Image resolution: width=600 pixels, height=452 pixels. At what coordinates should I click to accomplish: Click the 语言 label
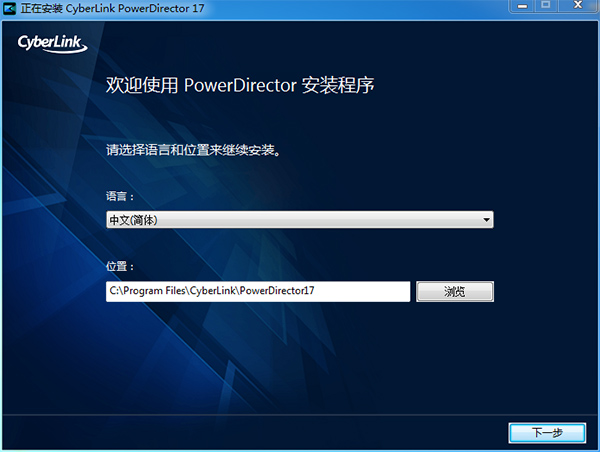pos(120,196)
